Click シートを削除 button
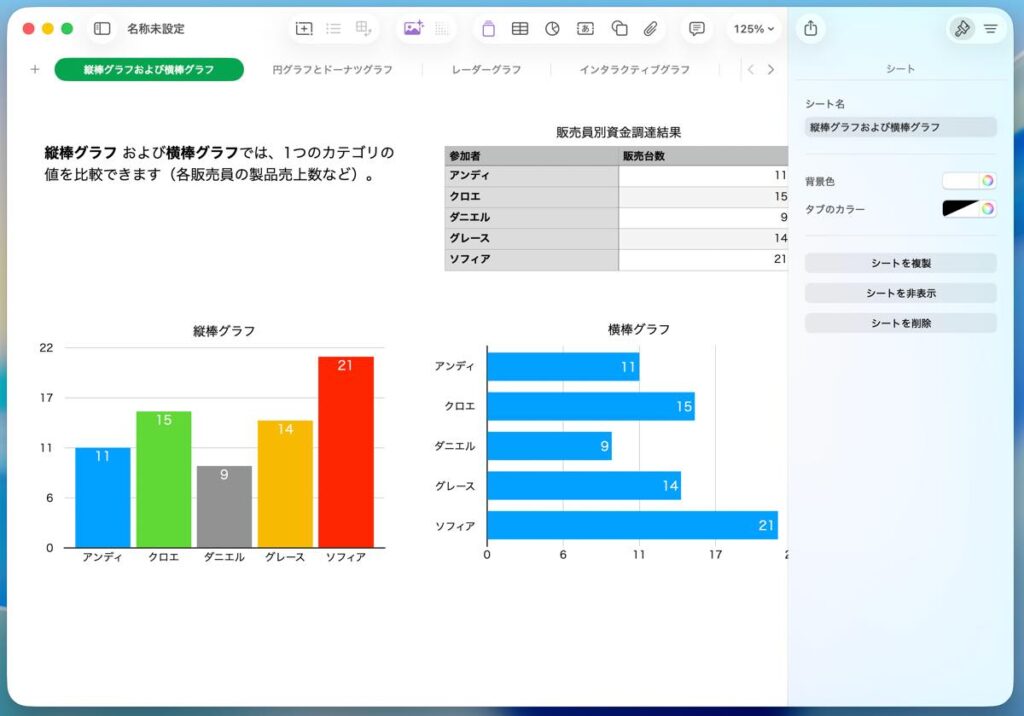The image size is (1024, 716). [x=901, y=323]
